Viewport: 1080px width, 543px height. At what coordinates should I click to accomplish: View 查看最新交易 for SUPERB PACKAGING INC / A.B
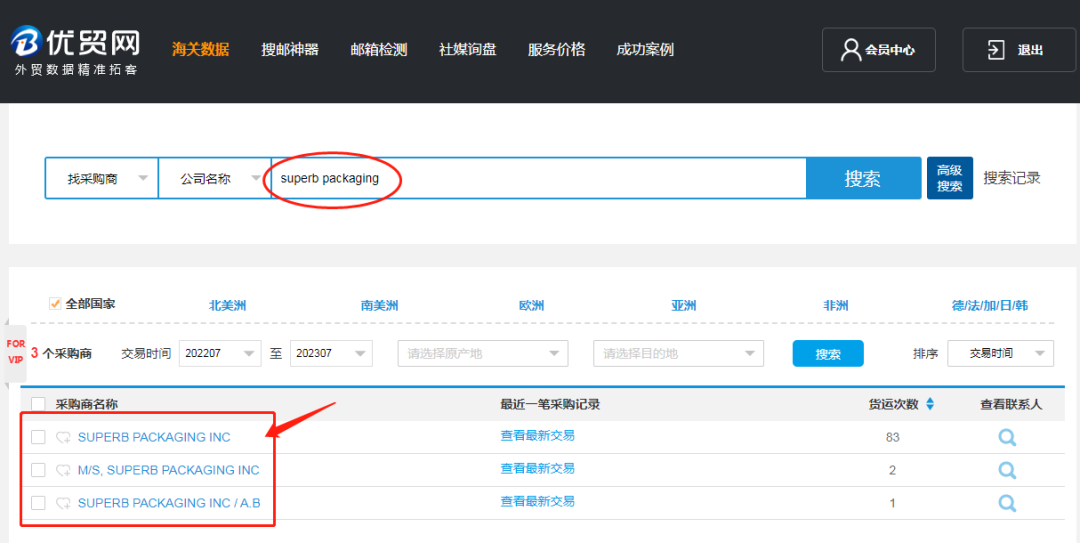click(x=538, y=502)
